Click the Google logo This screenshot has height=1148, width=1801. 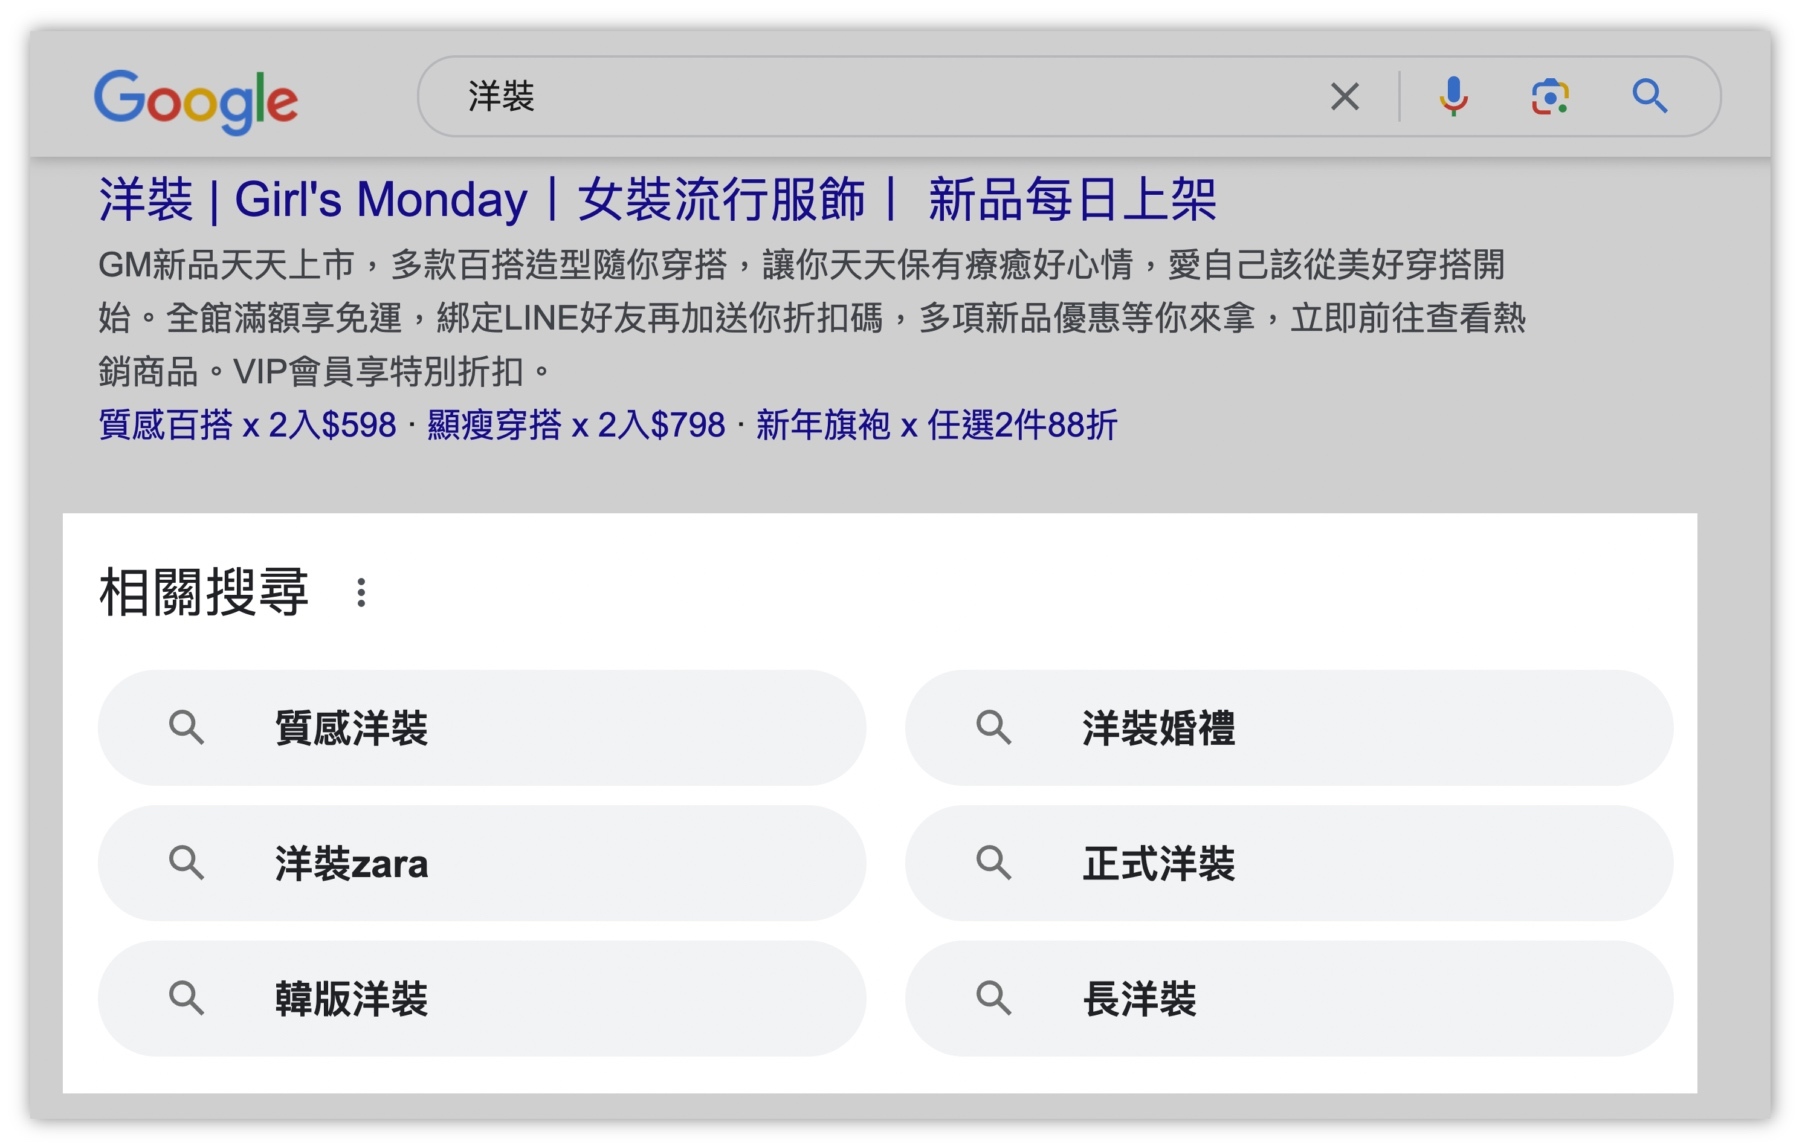point(196,100)
